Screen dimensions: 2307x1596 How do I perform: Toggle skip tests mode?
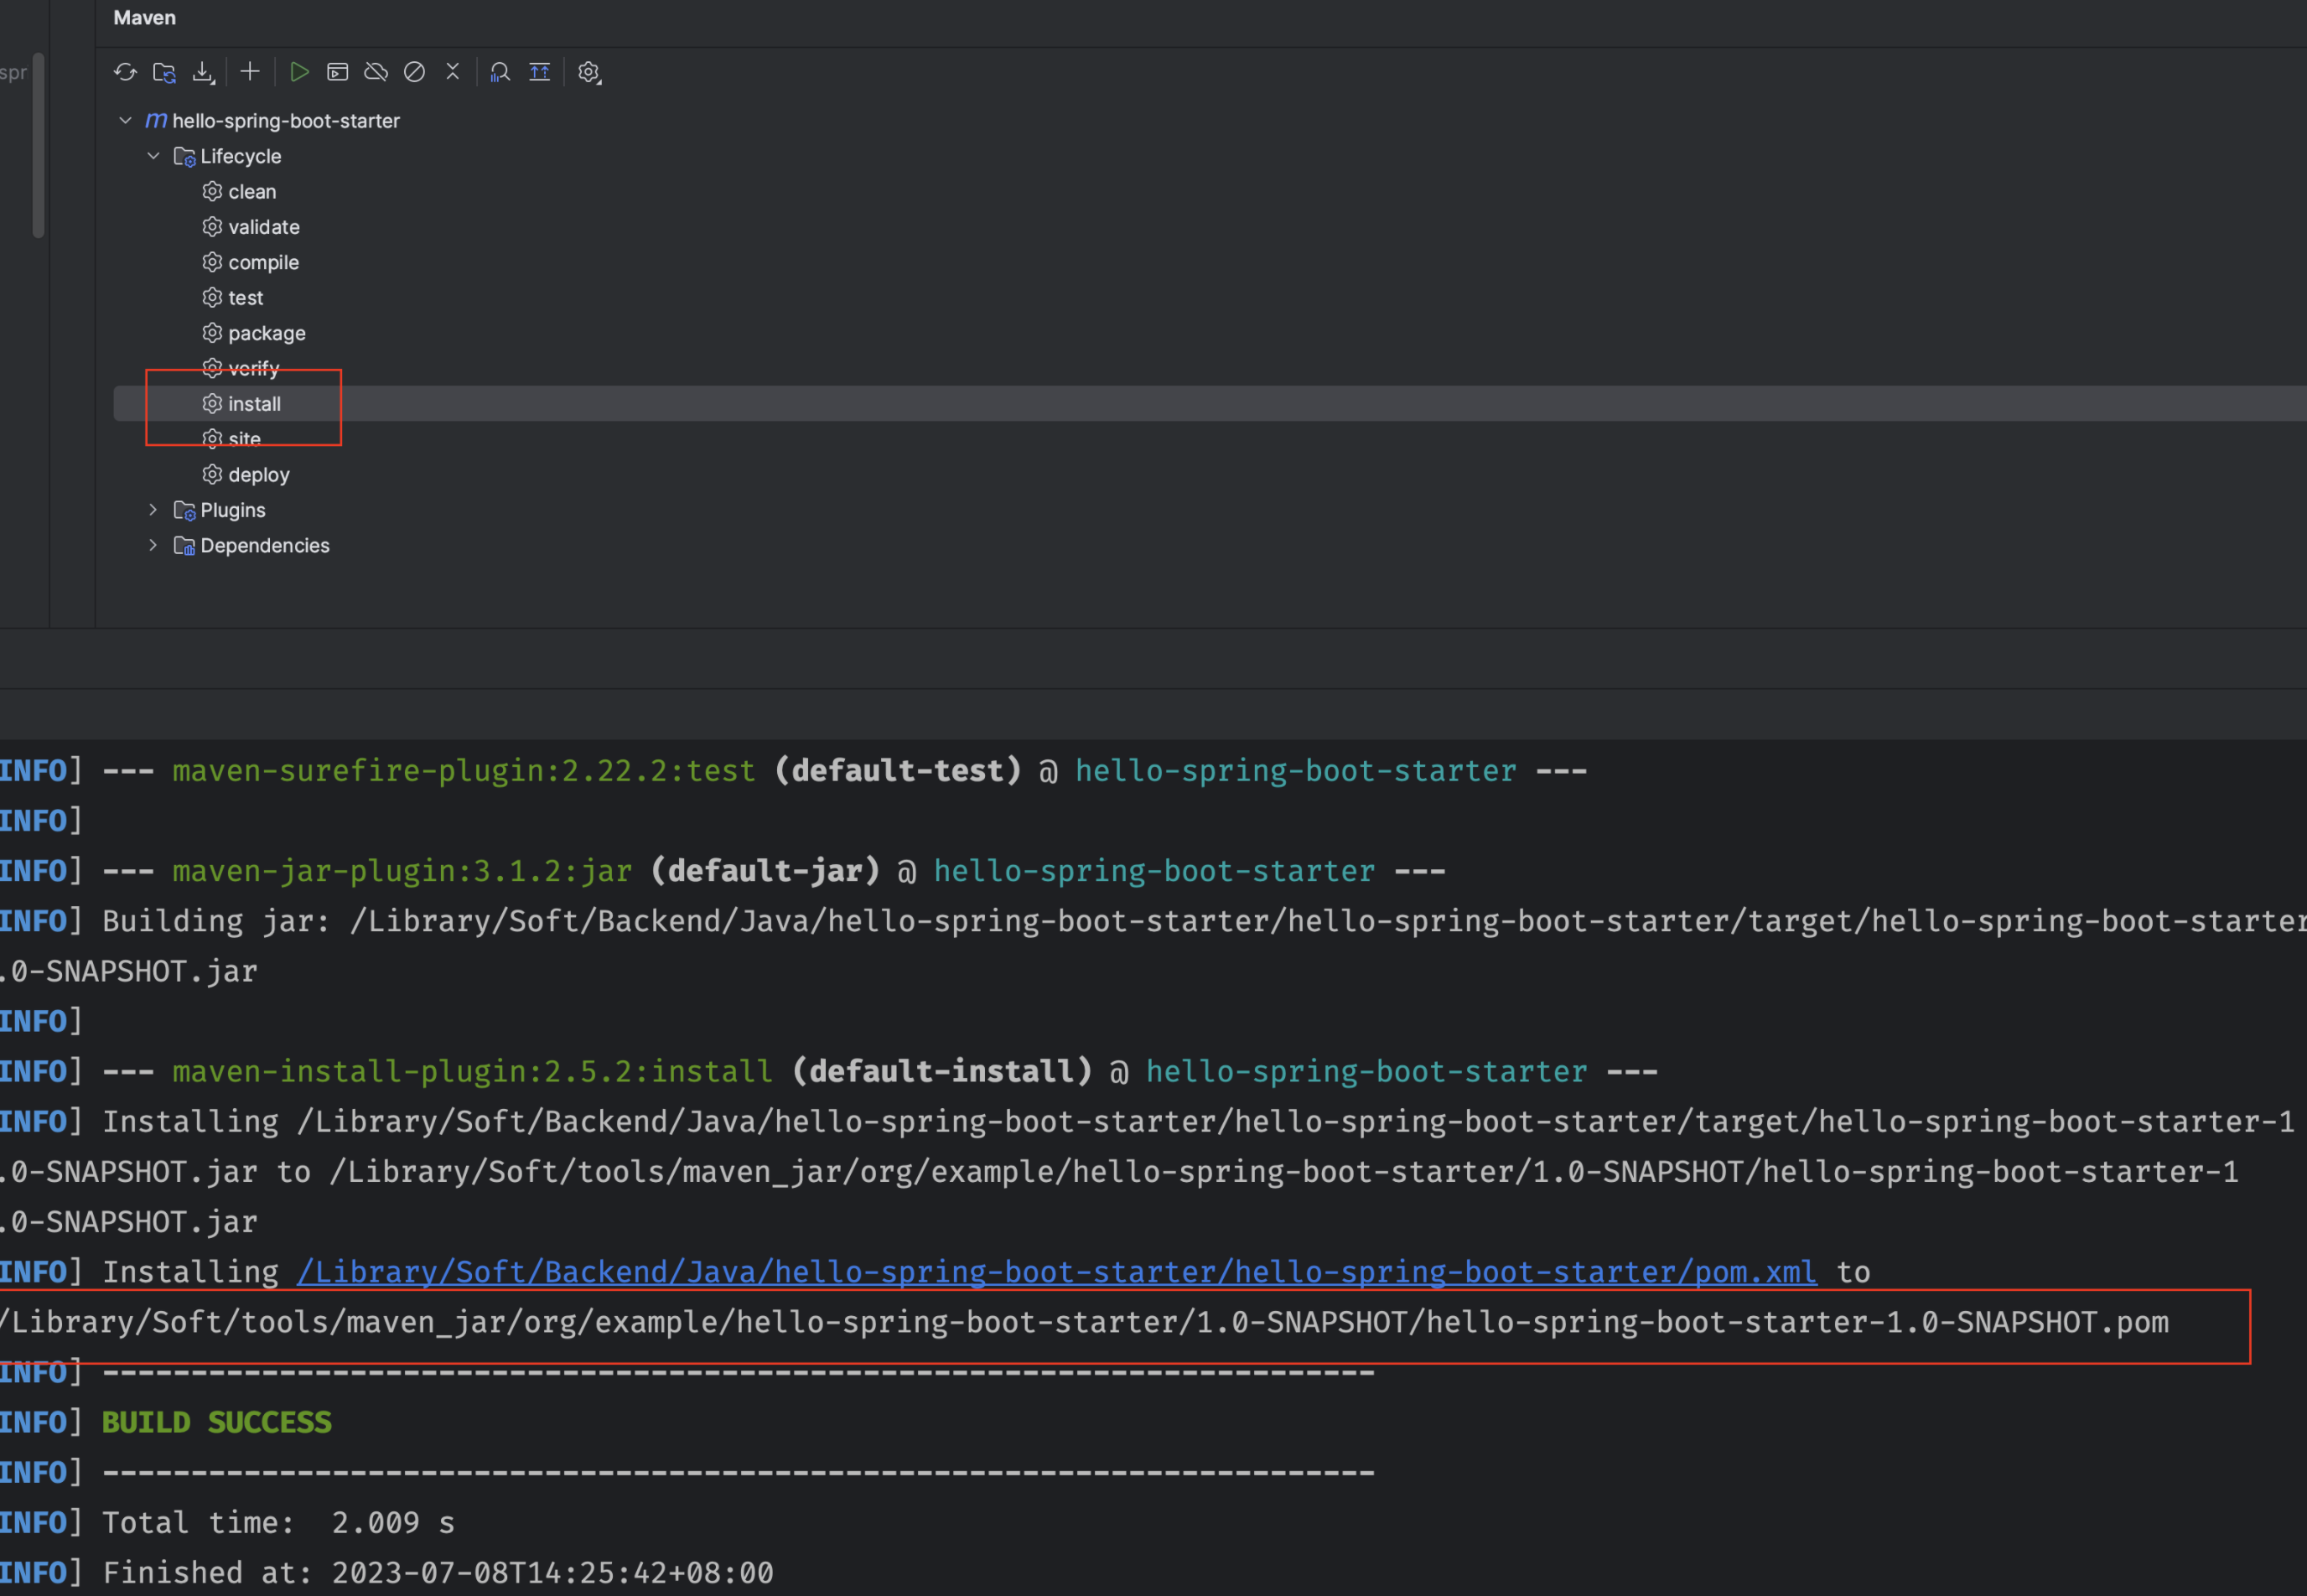pos(414,71)
